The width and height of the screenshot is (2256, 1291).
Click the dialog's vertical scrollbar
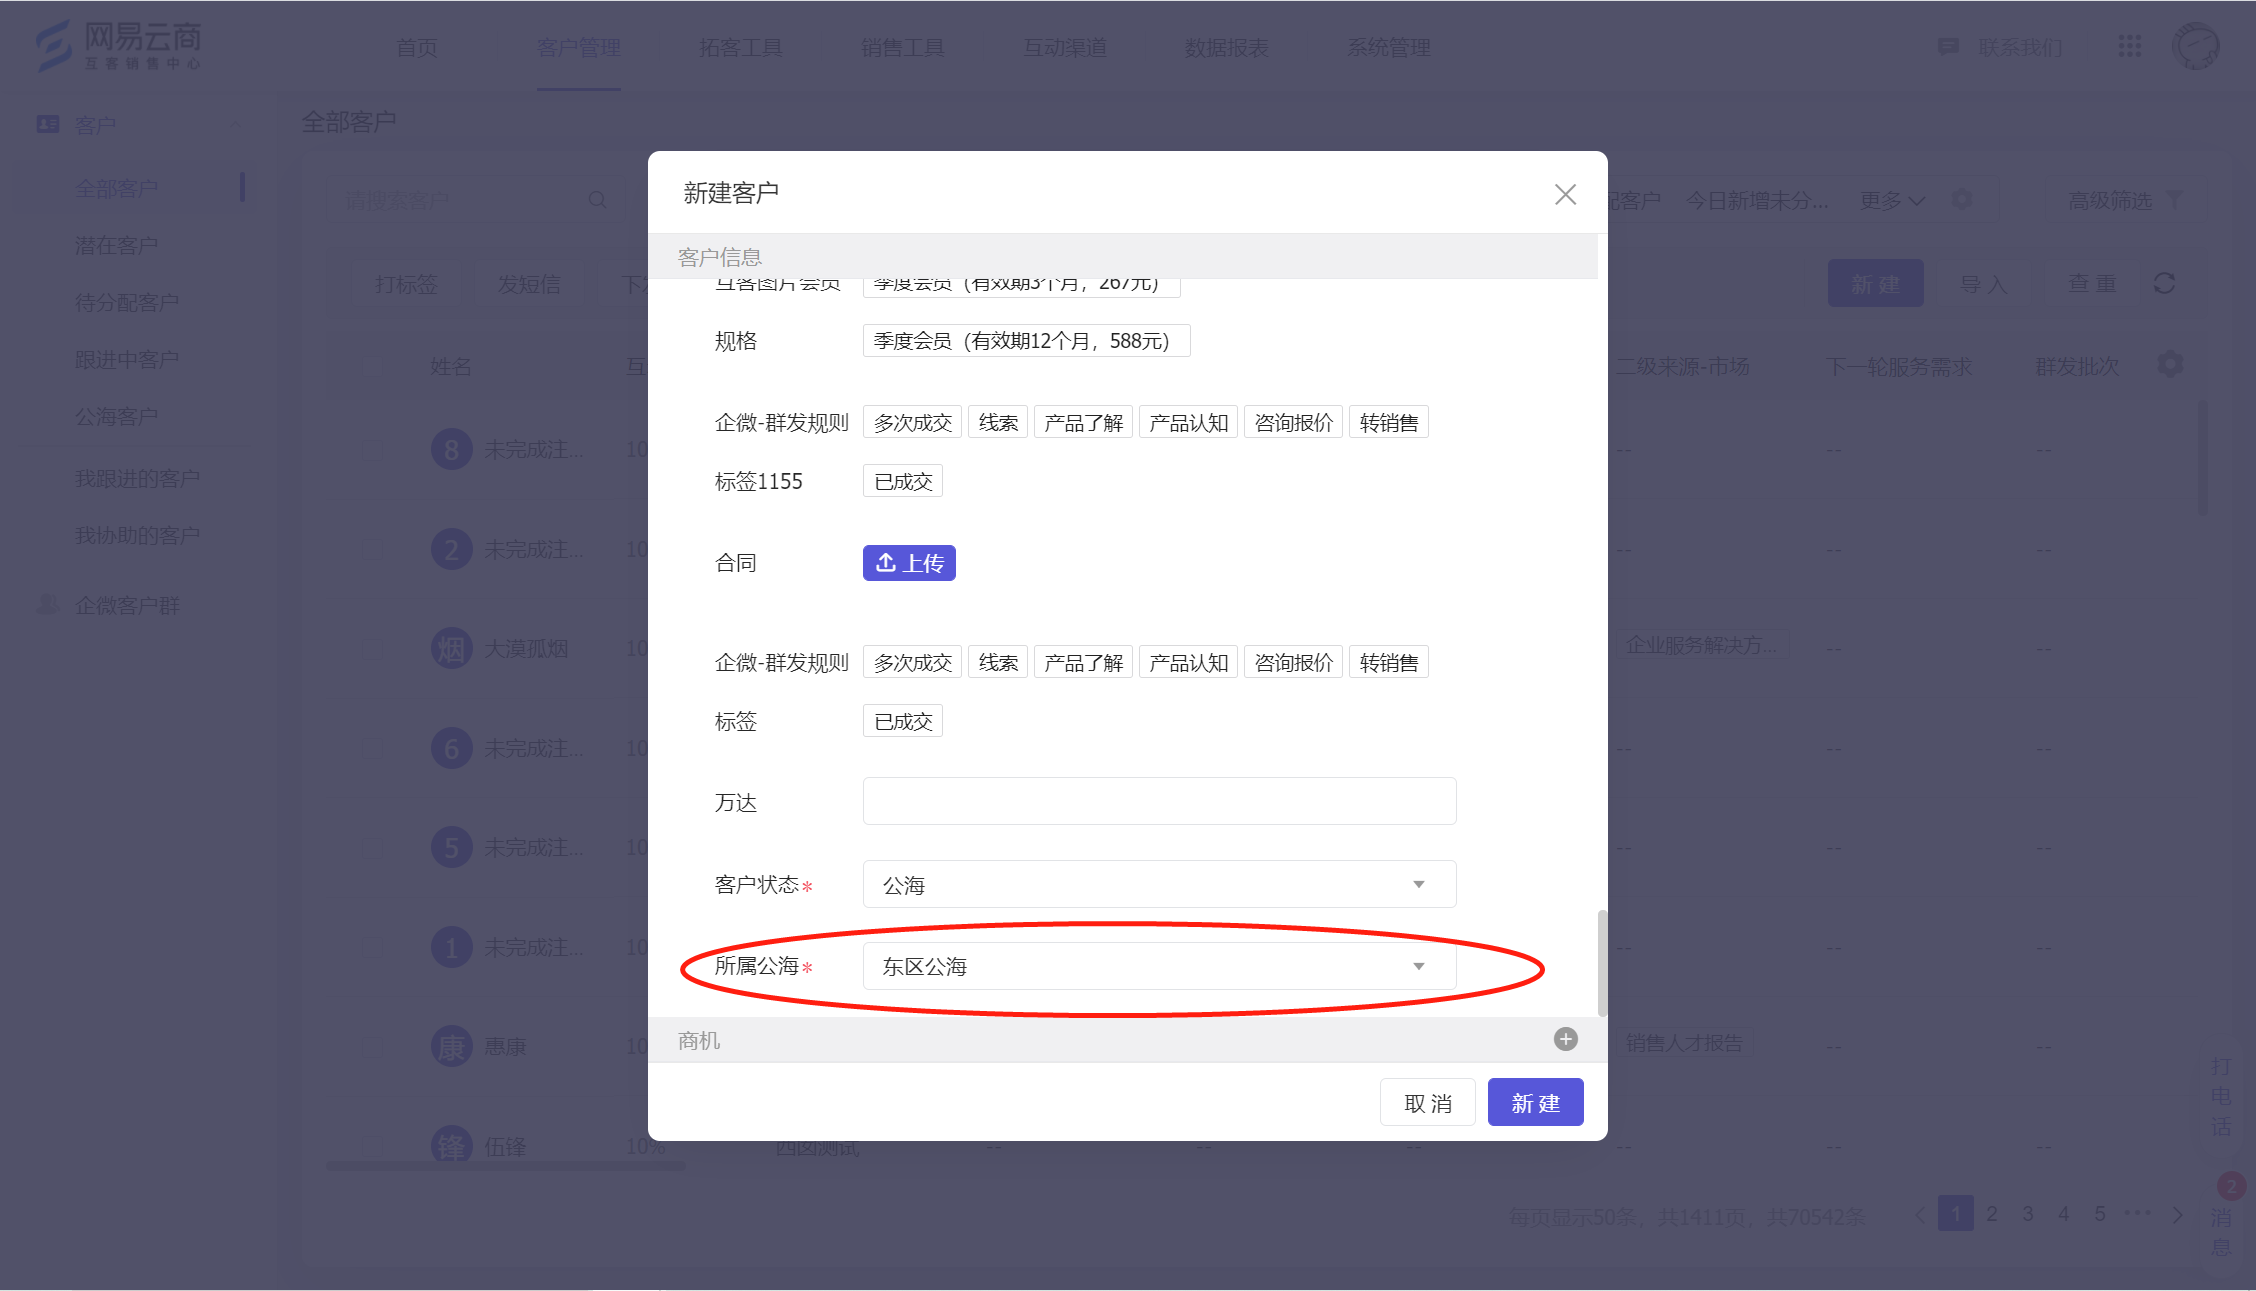pos(1602,962)
